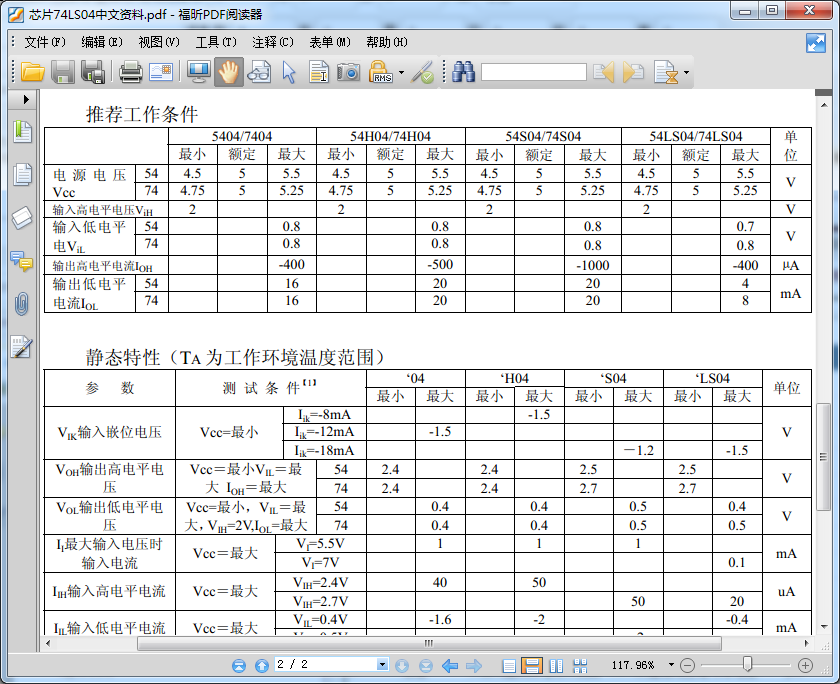Click the vertical scroll down arrow
This screenshot has height=684, width=840.
[823, 627]
